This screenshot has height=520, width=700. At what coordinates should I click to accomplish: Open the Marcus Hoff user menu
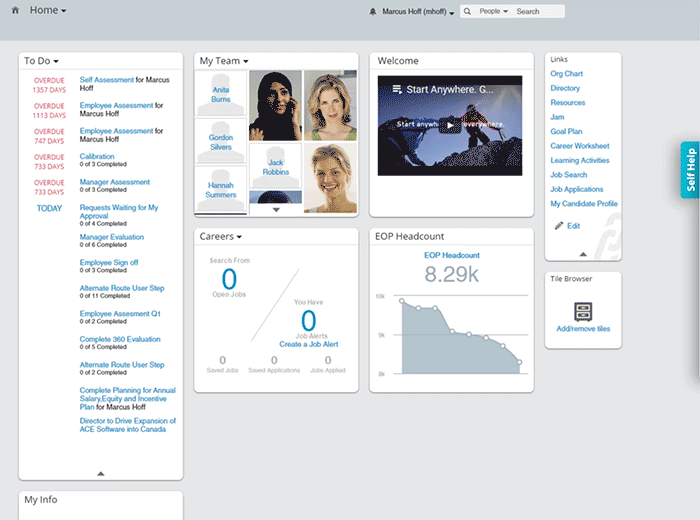click(418, 12)
